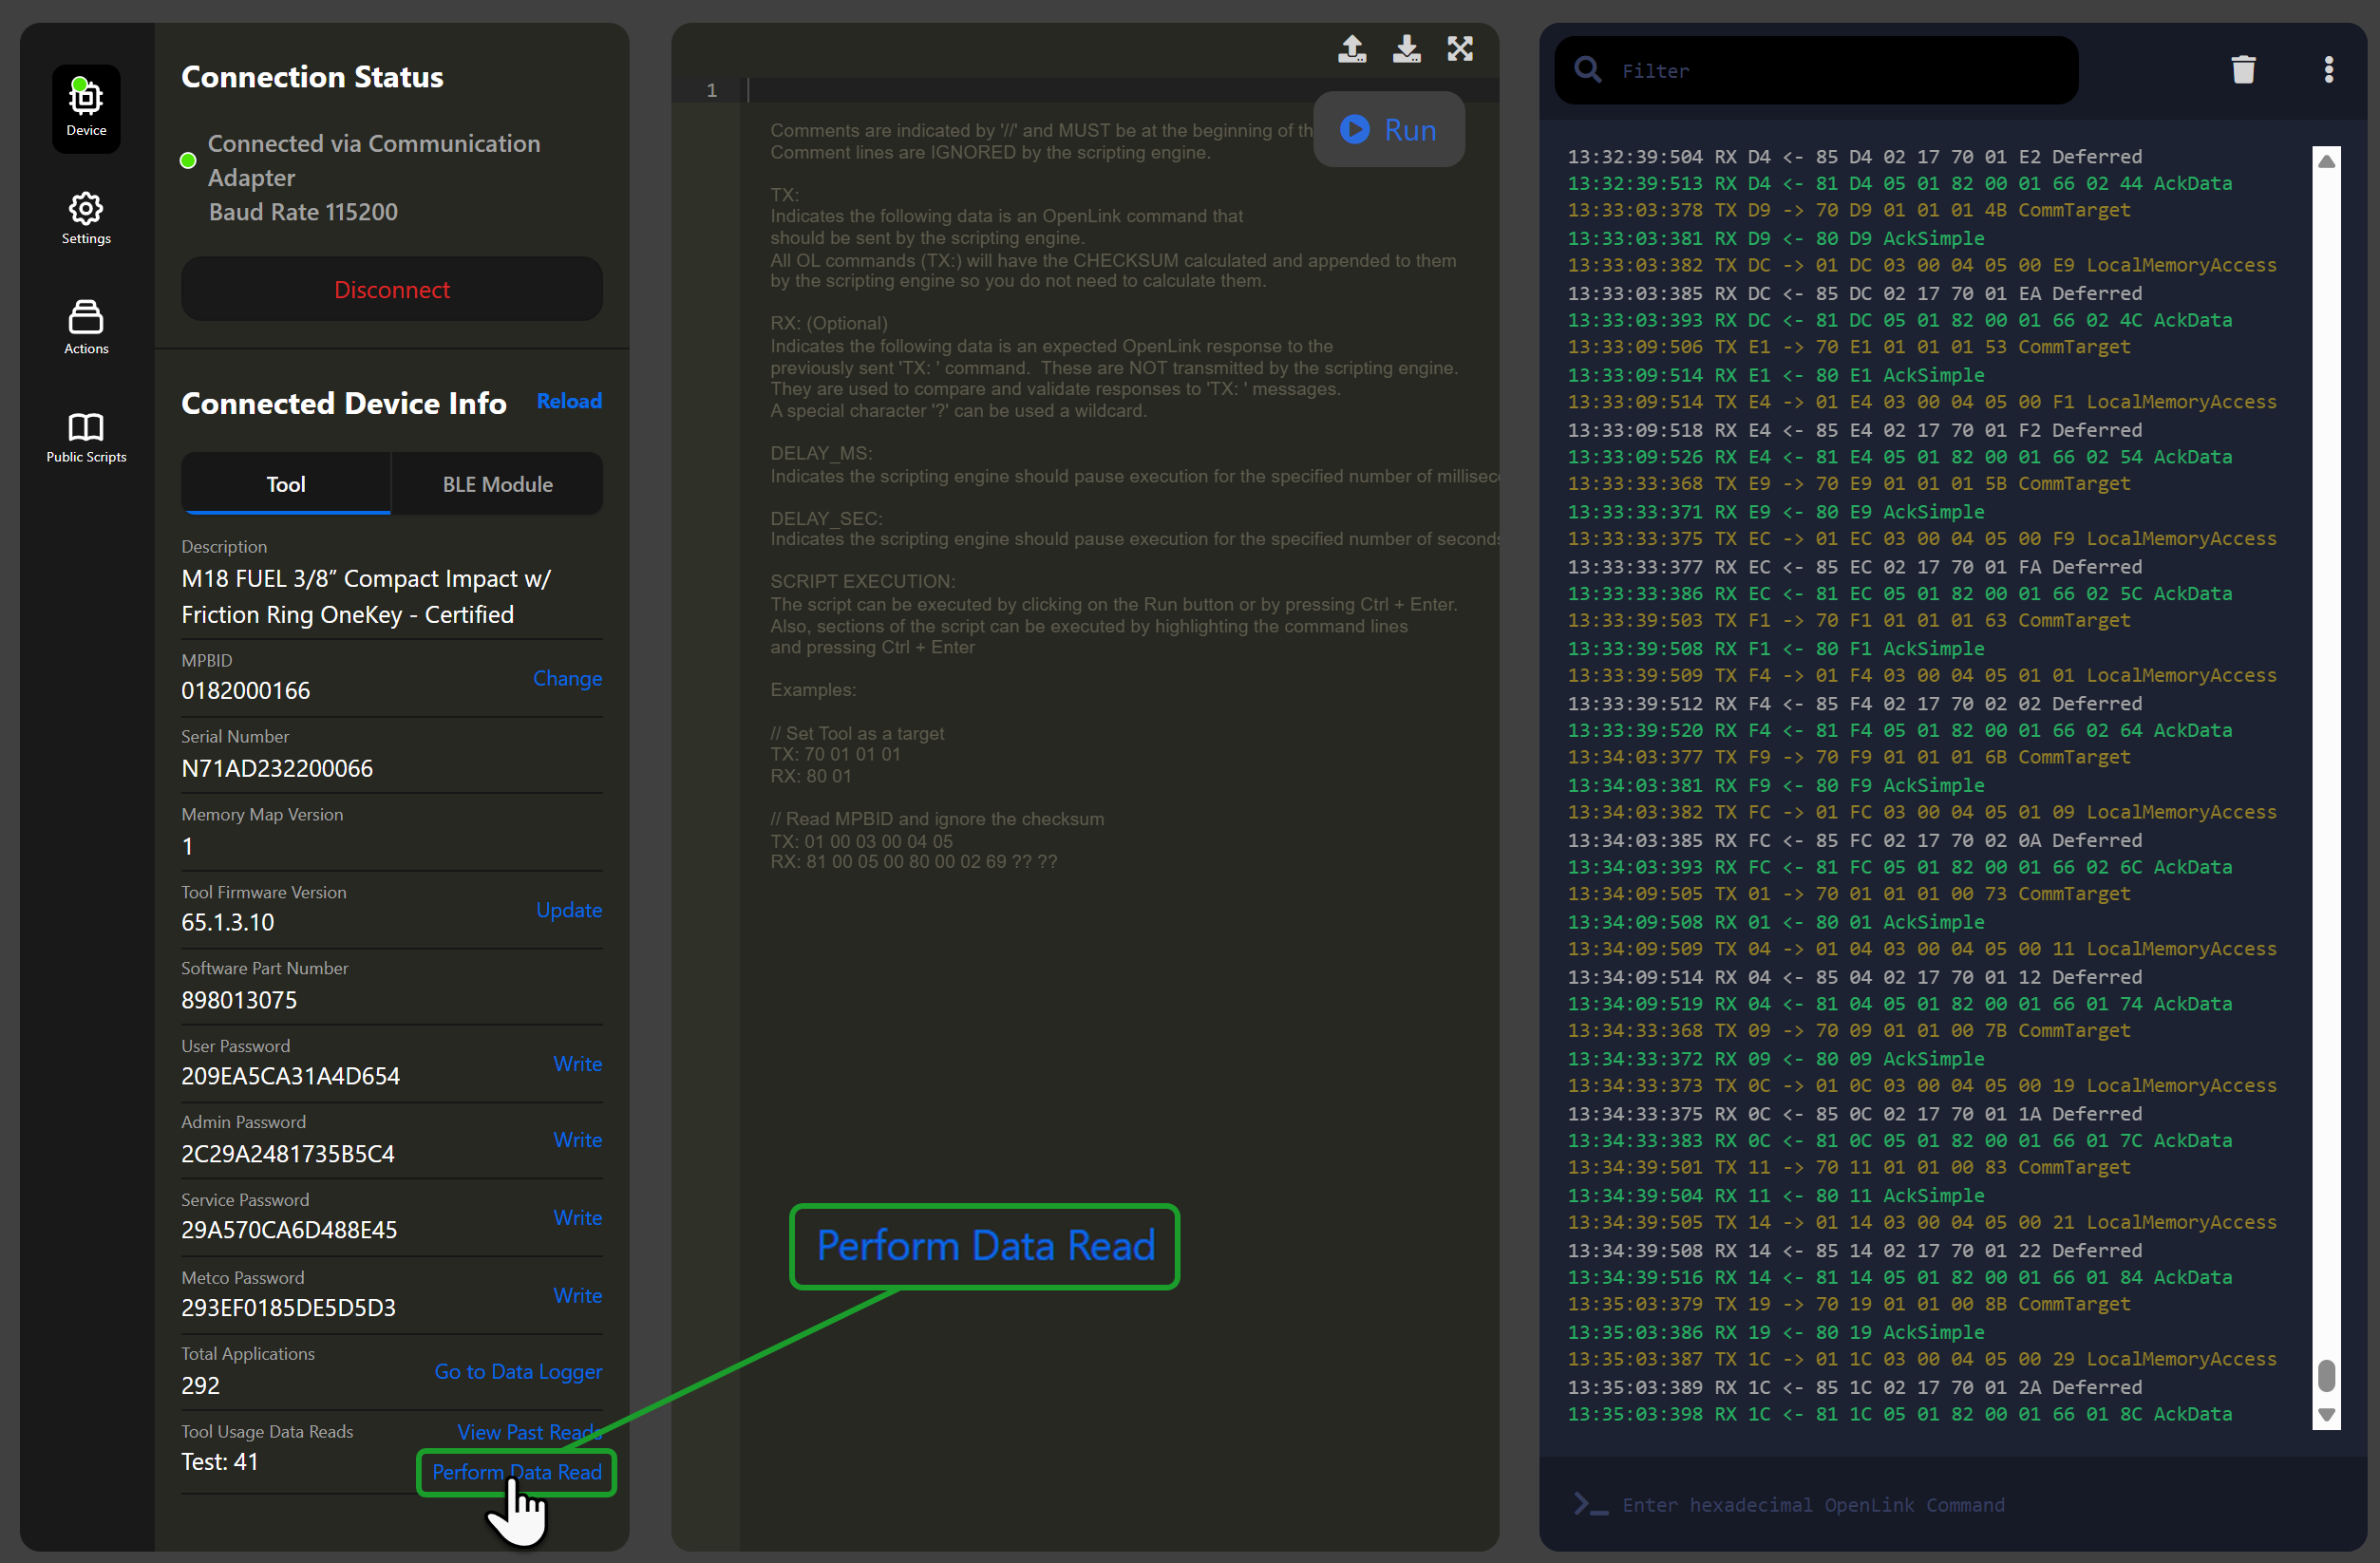Click the log scrollbar thumb
Viewport: 2380px width, 1563px height.
click(x=2326, y=1374)
